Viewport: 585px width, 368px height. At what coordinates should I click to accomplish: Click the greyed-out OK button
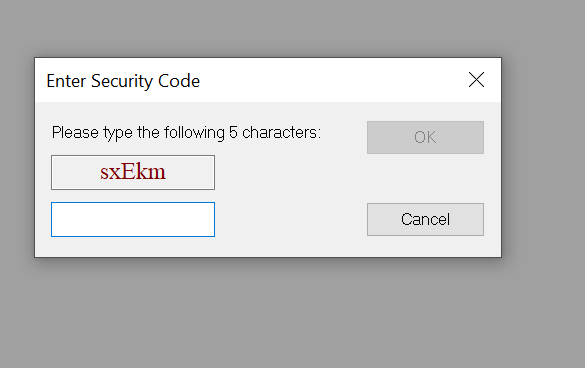[425, 137]
